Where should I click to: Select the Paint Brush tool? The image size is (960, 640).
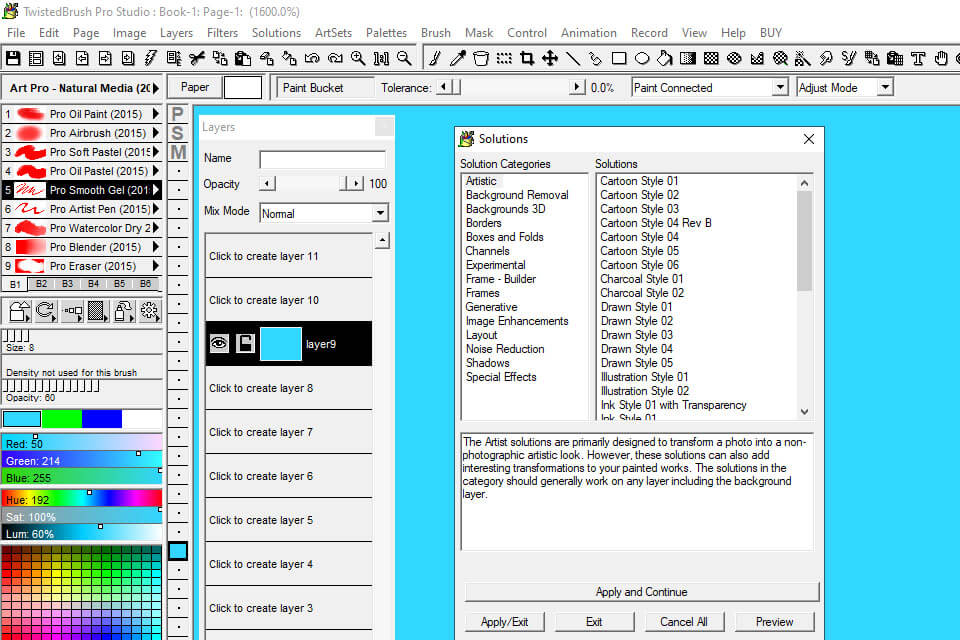point(435,58)
